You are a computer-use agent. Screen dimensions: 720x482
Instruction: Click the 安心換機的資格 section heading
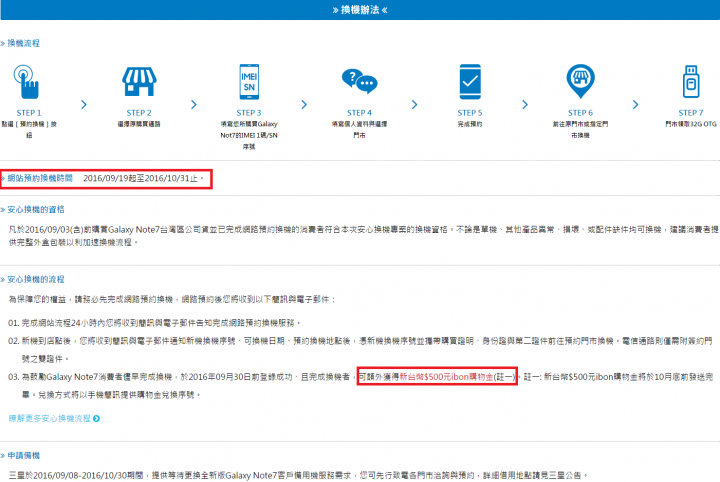point(36,209)
